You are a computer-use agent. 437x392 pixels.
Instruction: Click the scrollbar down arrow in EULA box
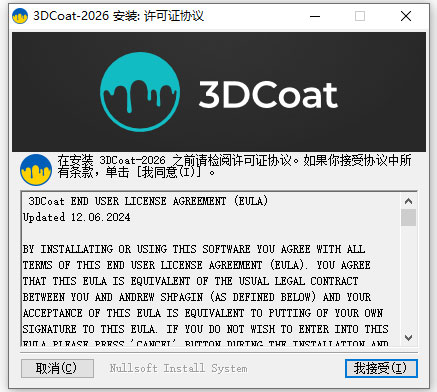(408, 337)
